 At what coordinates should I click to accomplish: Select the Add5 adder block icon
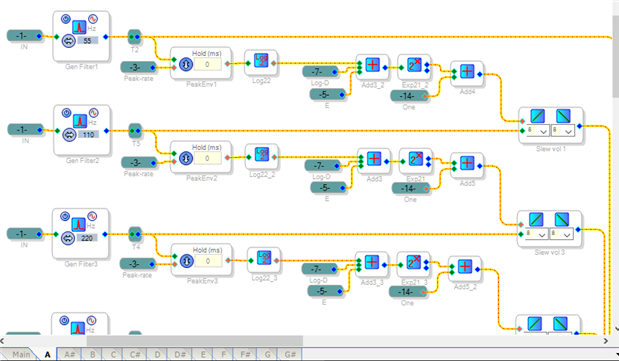467,163
